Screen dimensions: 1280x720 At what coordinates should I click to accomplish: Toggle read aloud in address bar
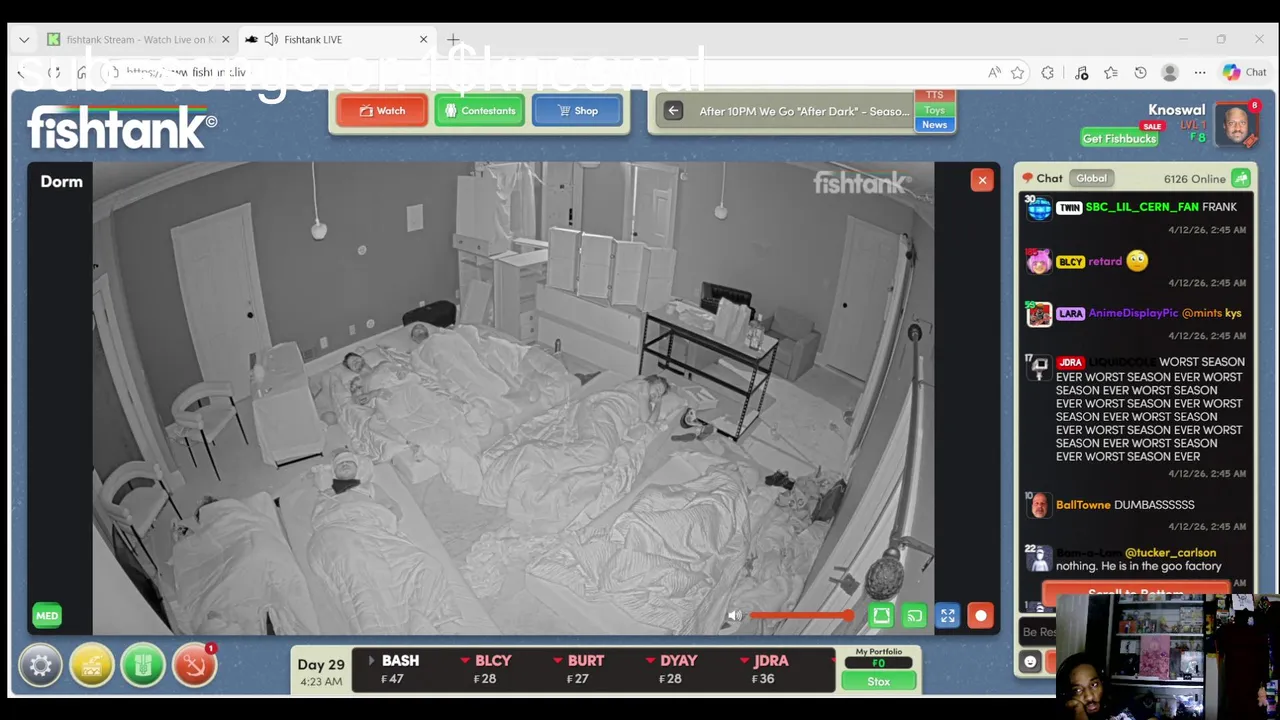(x=994, y=72)
